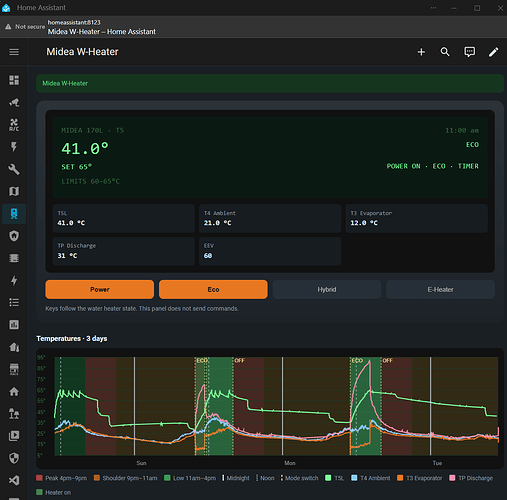Open the shield-home security sidebar icon
Viewport: 507px width, 500px height.
point(14,236)
